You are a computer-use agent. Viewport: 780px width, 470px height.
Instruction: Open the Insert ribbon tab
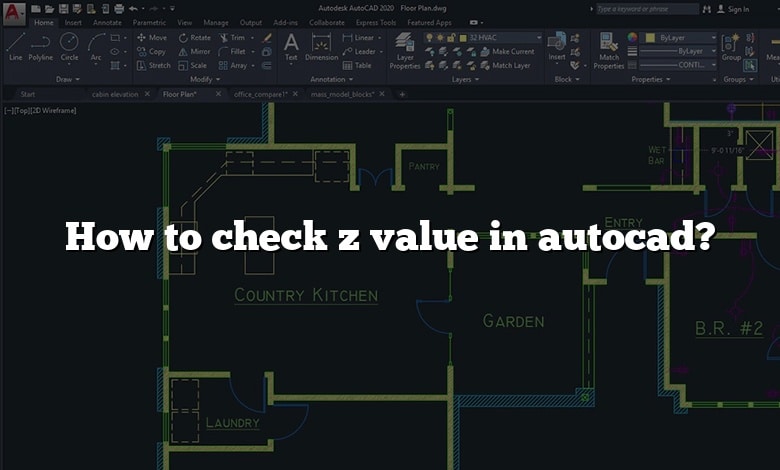click(x=73, y=22)
